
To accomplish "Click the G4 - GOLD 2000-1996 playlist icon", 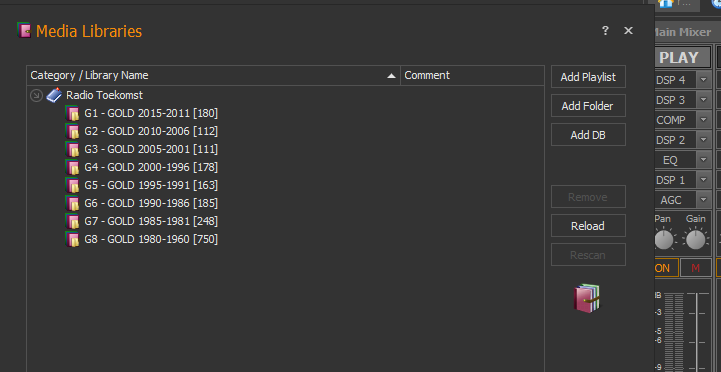I will [73, 167].
